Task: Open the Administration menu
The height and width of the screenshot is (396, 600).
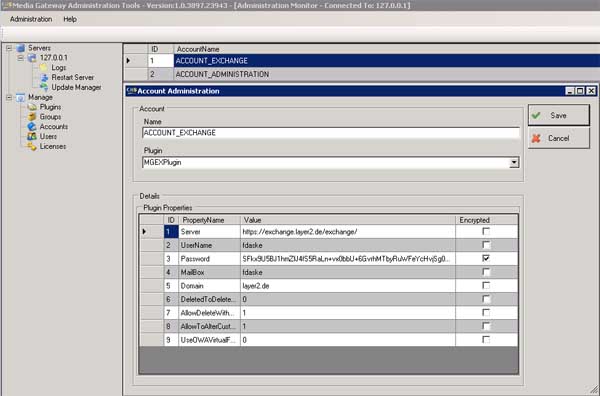Action: point(31,19)
